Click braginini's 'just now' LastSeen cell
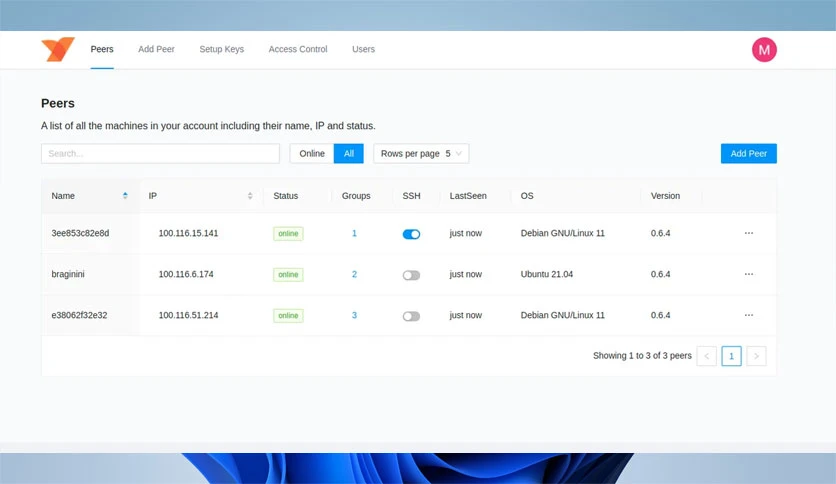The image size is (836, 484). 465,274
